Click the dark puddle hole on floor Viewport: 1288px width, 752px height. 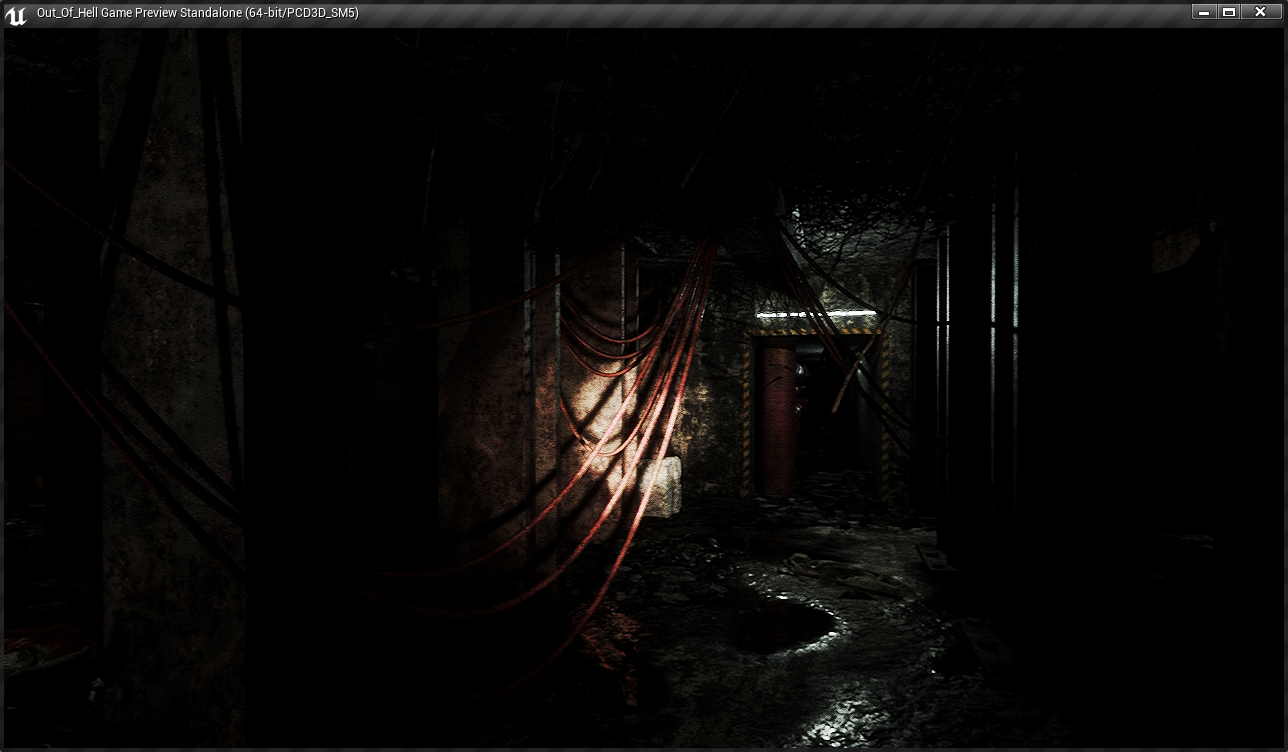(785, 625)
